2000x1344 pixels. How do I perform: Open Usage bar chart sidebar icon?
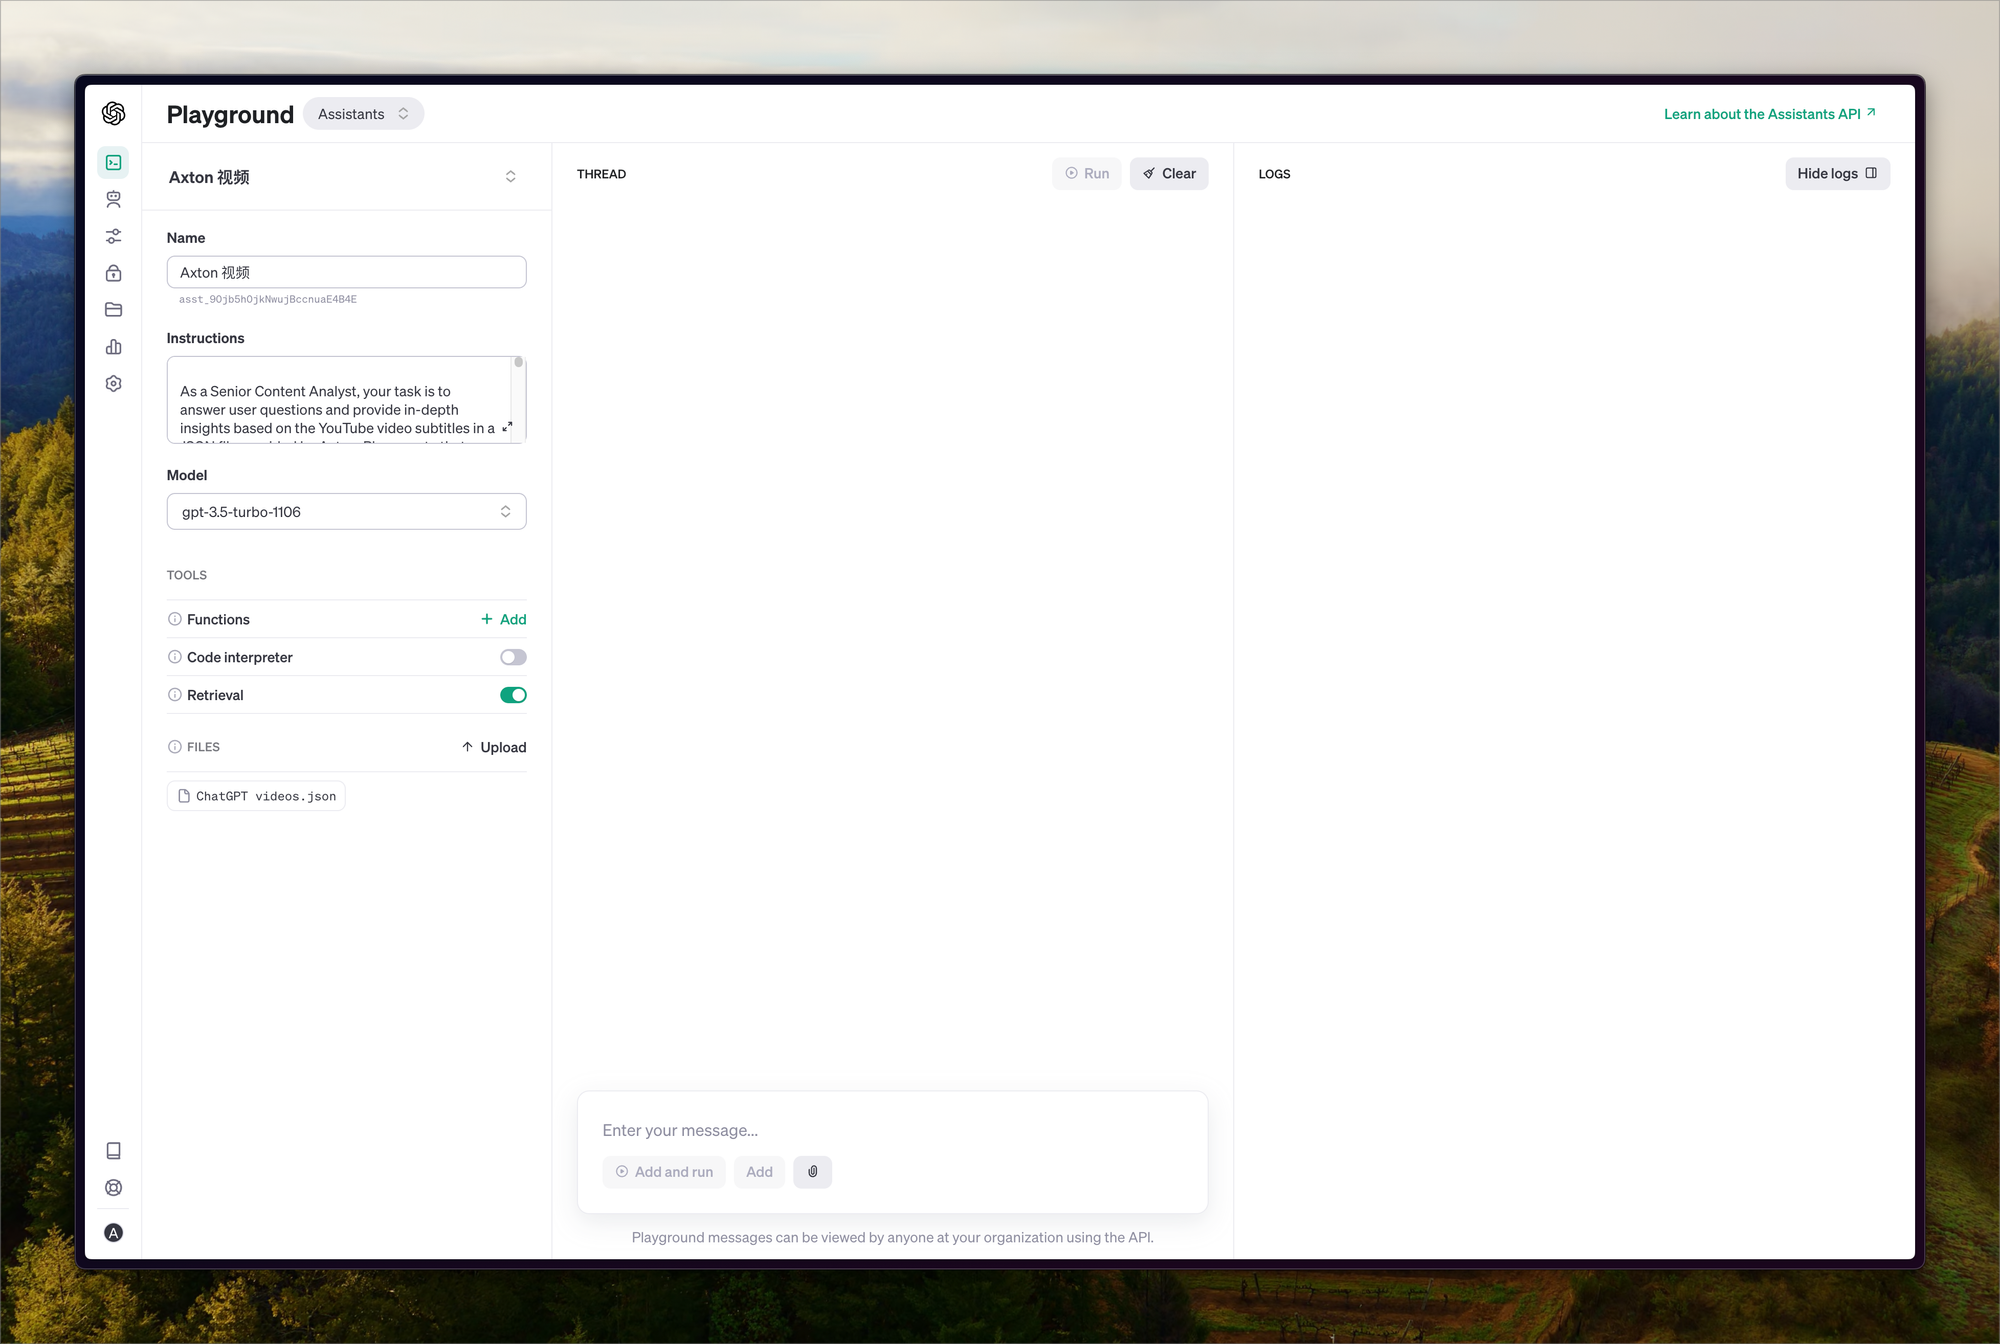click(114, 347)
